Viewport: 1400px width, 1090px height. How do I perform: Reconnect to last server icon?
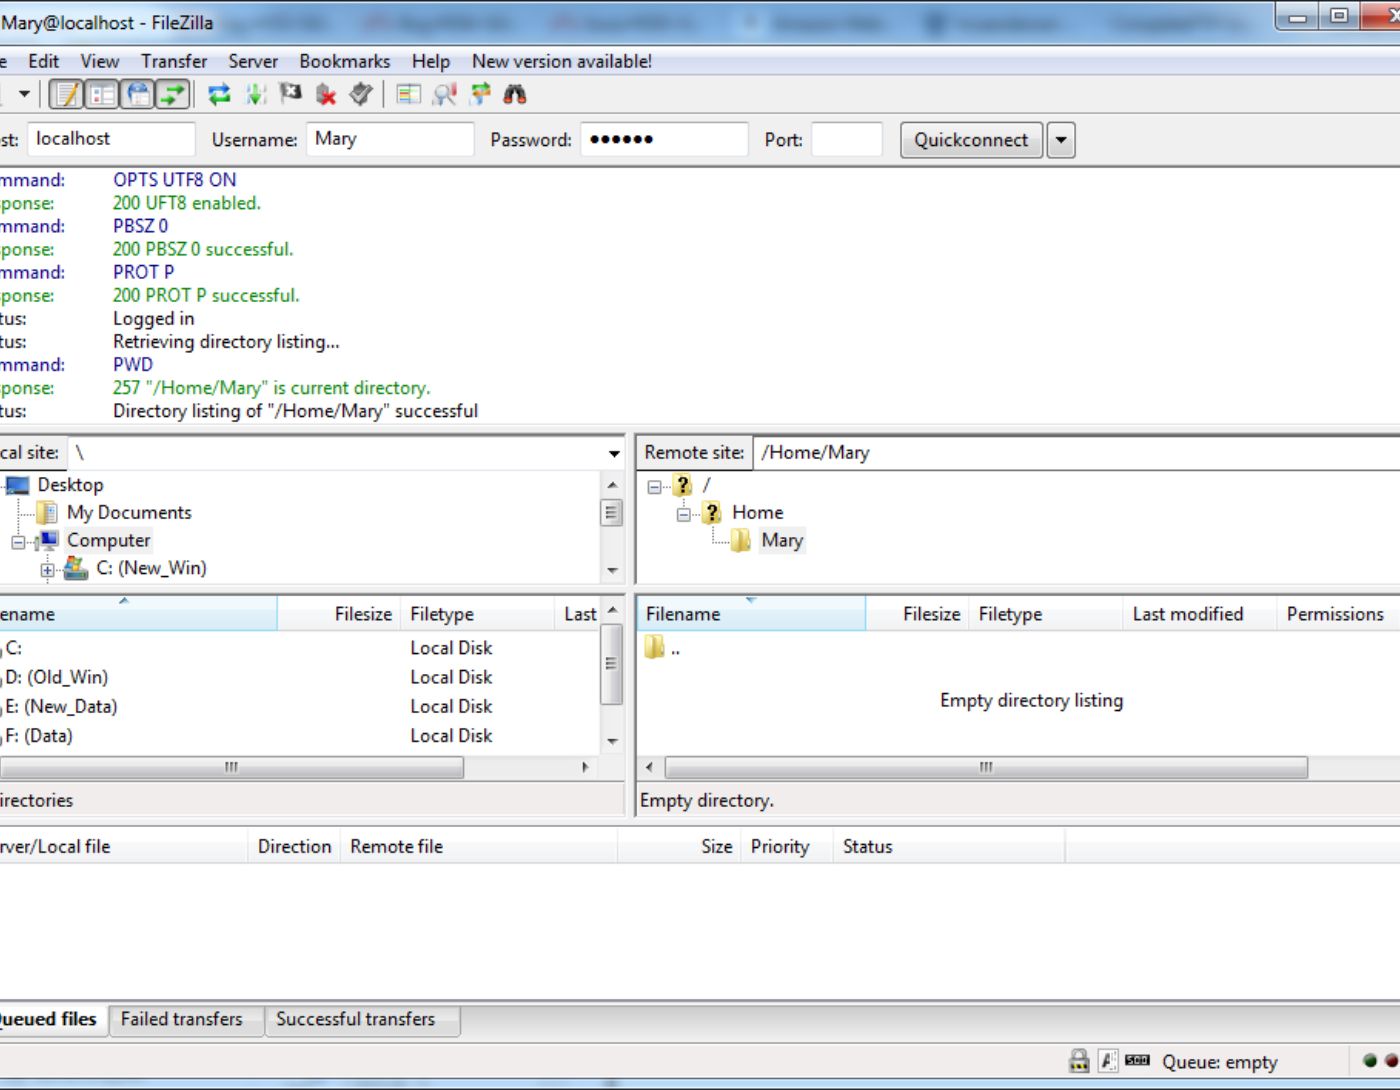click(x=361, y=95)
